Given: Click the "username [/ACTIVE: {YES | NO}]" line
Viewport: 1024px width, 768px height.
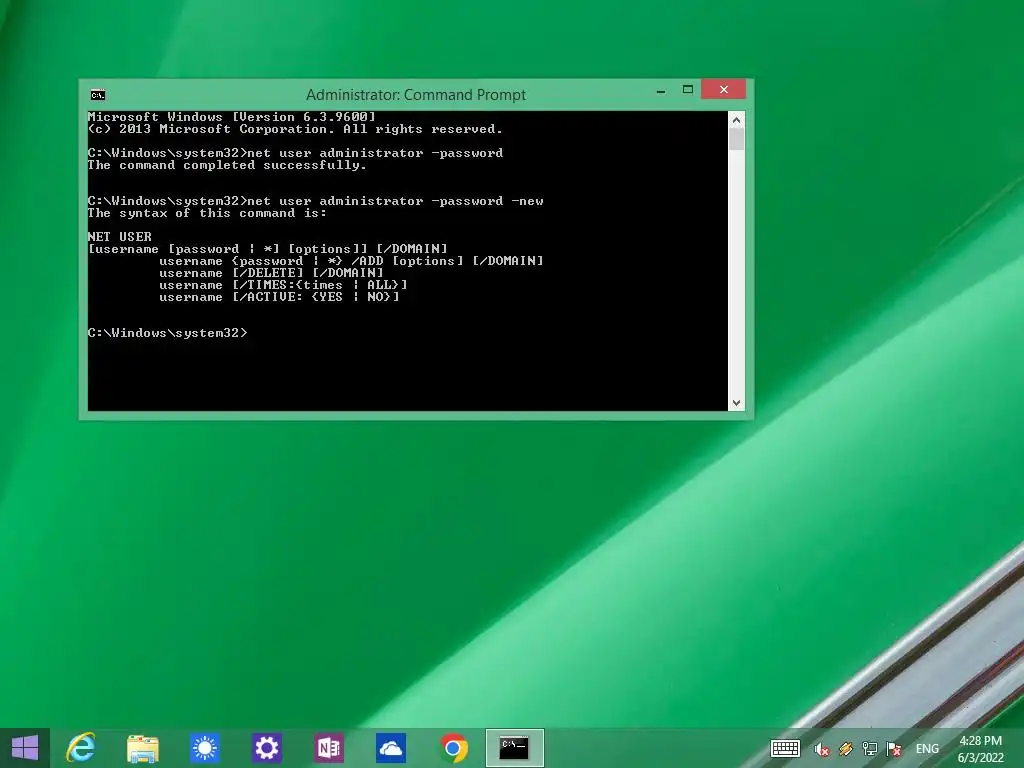Looking at the screenshot, I should click(279, 297).
